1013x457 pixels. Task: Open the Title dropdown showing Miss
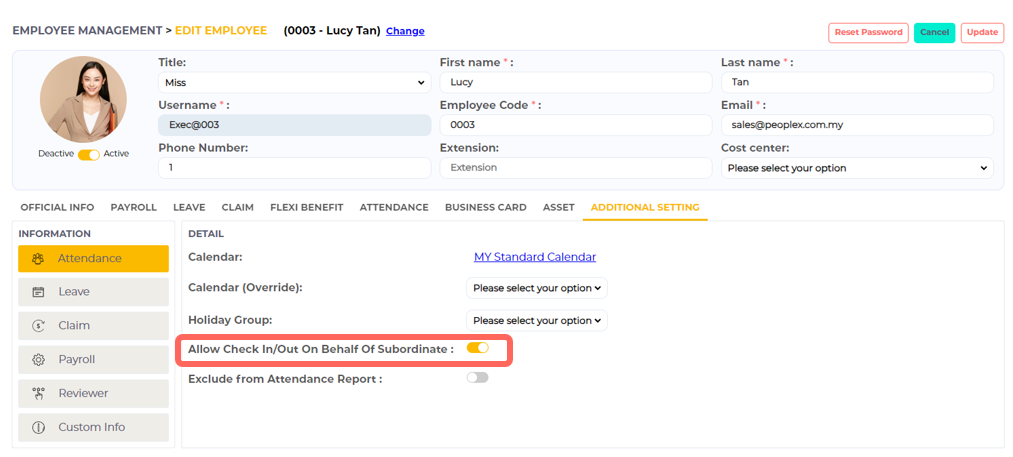294,83
